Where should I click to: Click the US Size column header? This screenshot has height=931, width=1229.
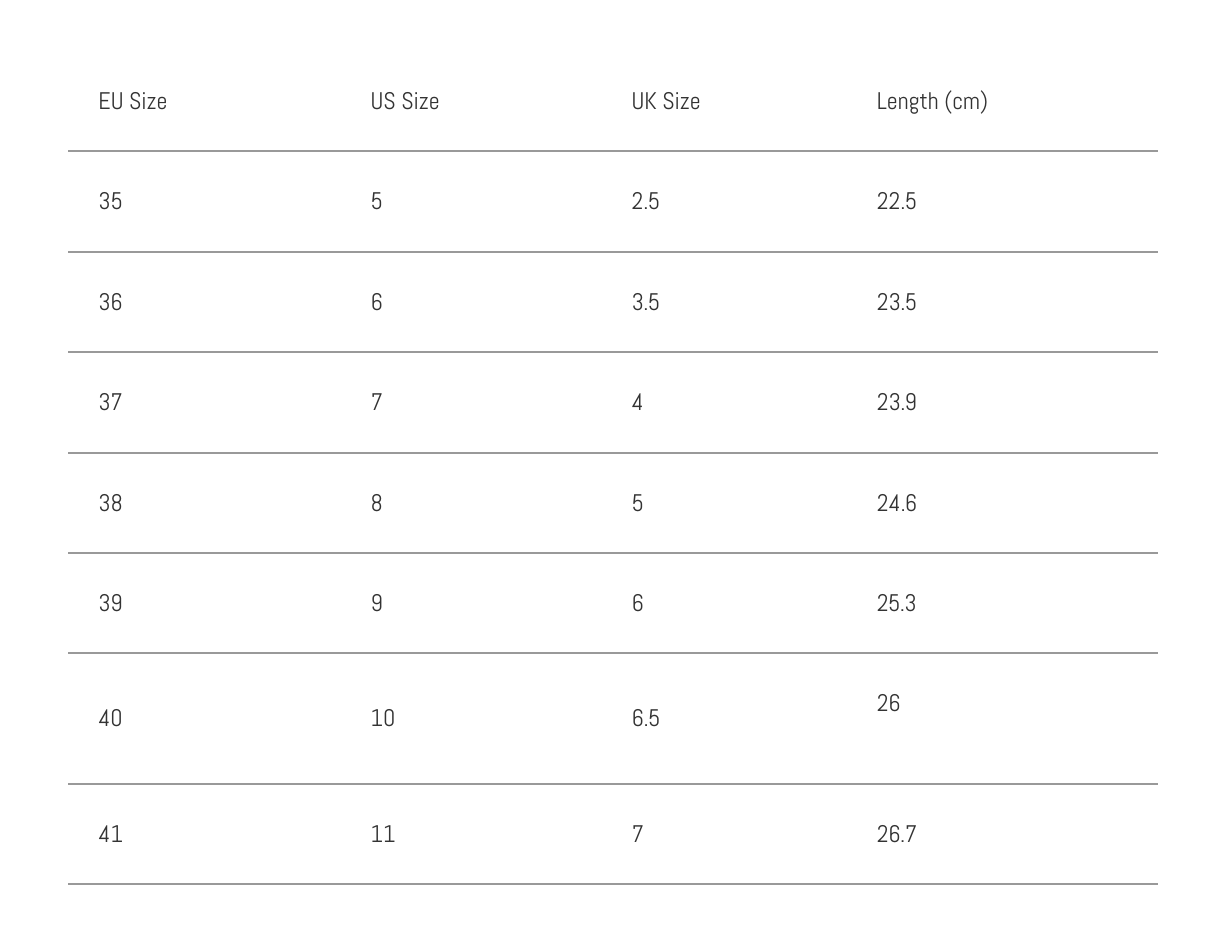click(x=404, y=102)
